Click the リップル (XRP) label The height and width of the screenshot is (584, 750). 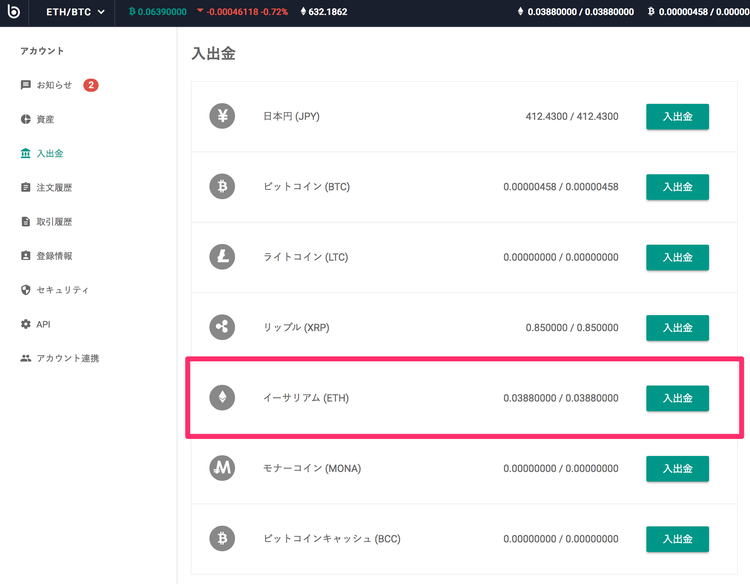296,327
